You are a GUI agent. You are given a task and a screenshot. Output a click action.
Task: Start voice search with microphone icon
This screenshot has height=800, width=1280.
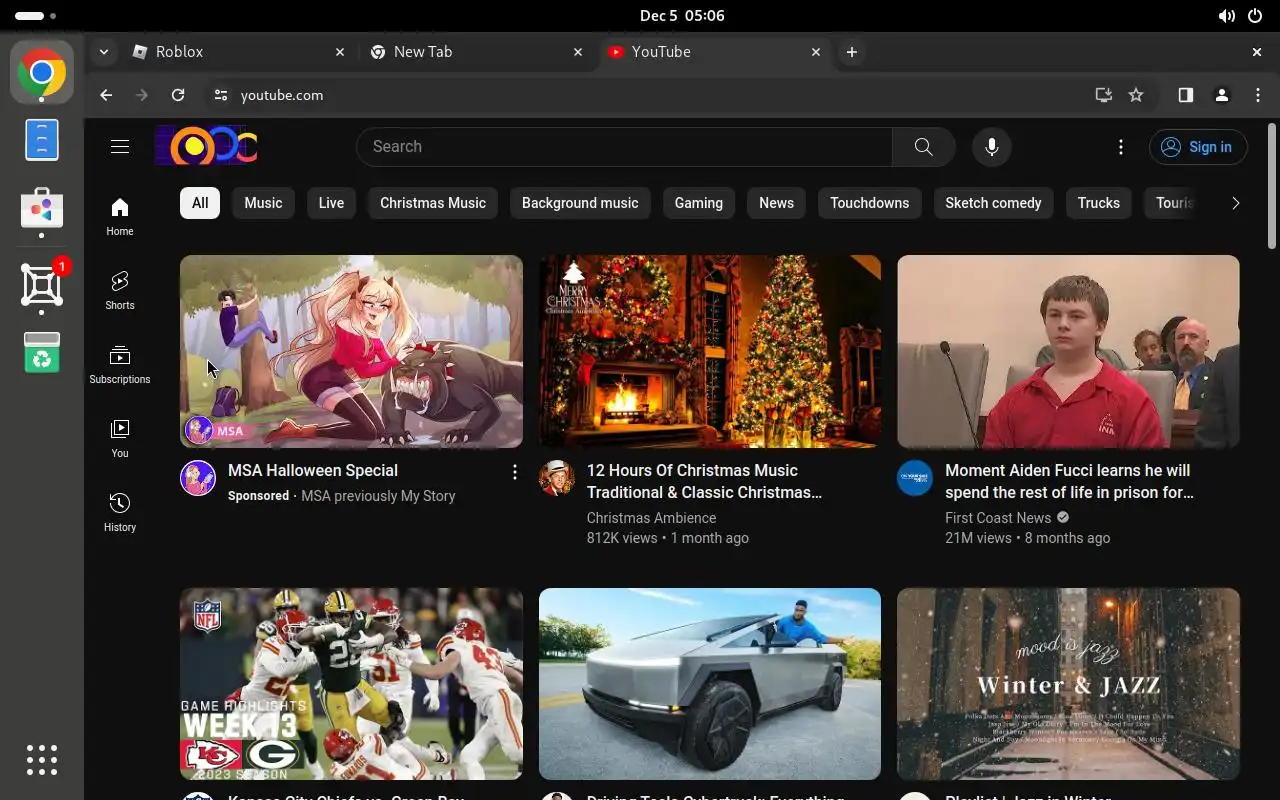tap(991, 147)
